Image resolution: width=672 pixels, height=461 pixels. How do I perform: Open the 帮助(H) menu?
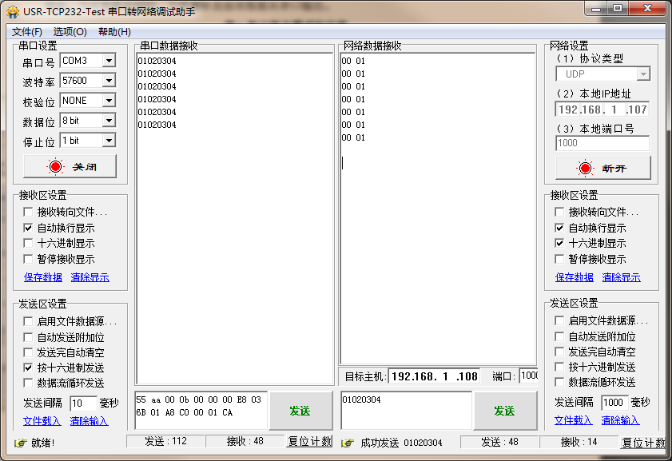(114, 32)
